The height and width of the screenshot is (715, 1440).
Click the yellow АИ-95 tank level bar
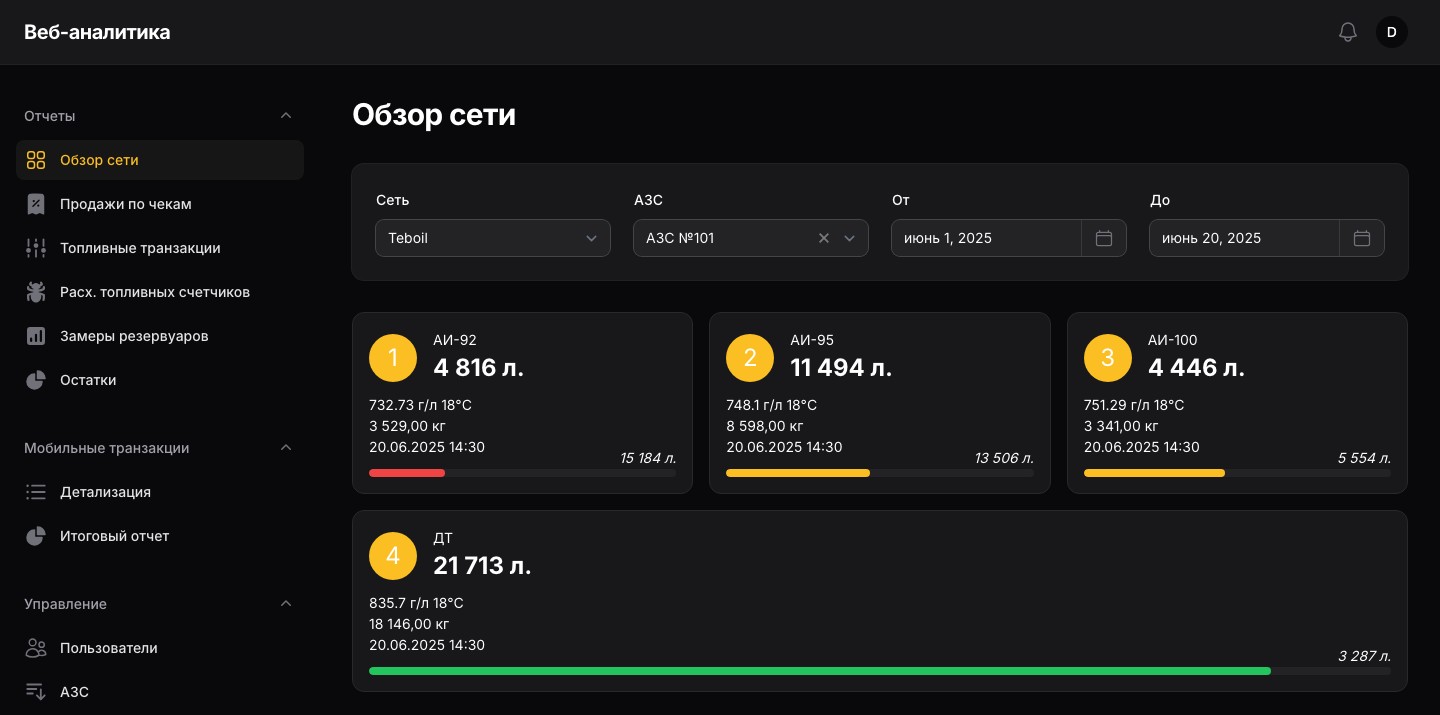pyautogui.click(x=798, y=473)
